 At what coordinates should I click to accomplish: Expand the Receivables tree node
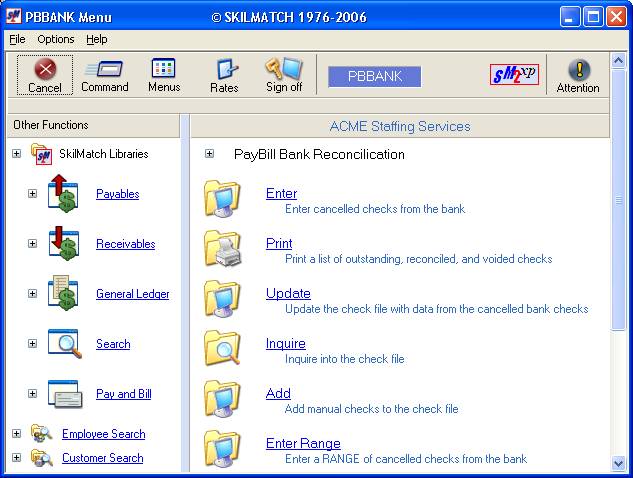[32, 243]
